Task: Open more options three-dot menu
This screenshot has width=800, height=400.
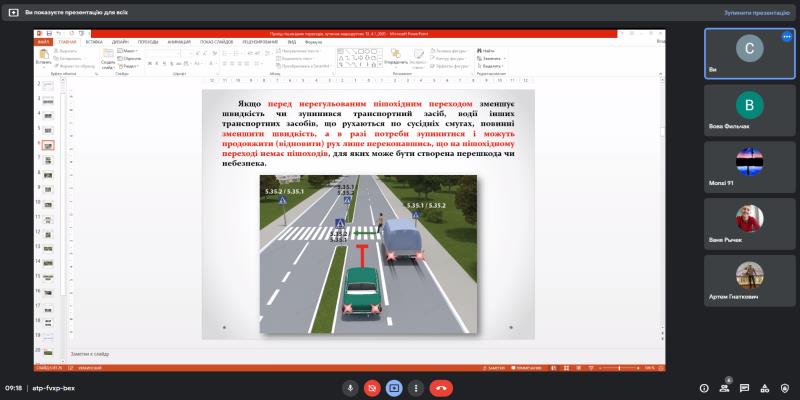Action: (x=416, y=387)
